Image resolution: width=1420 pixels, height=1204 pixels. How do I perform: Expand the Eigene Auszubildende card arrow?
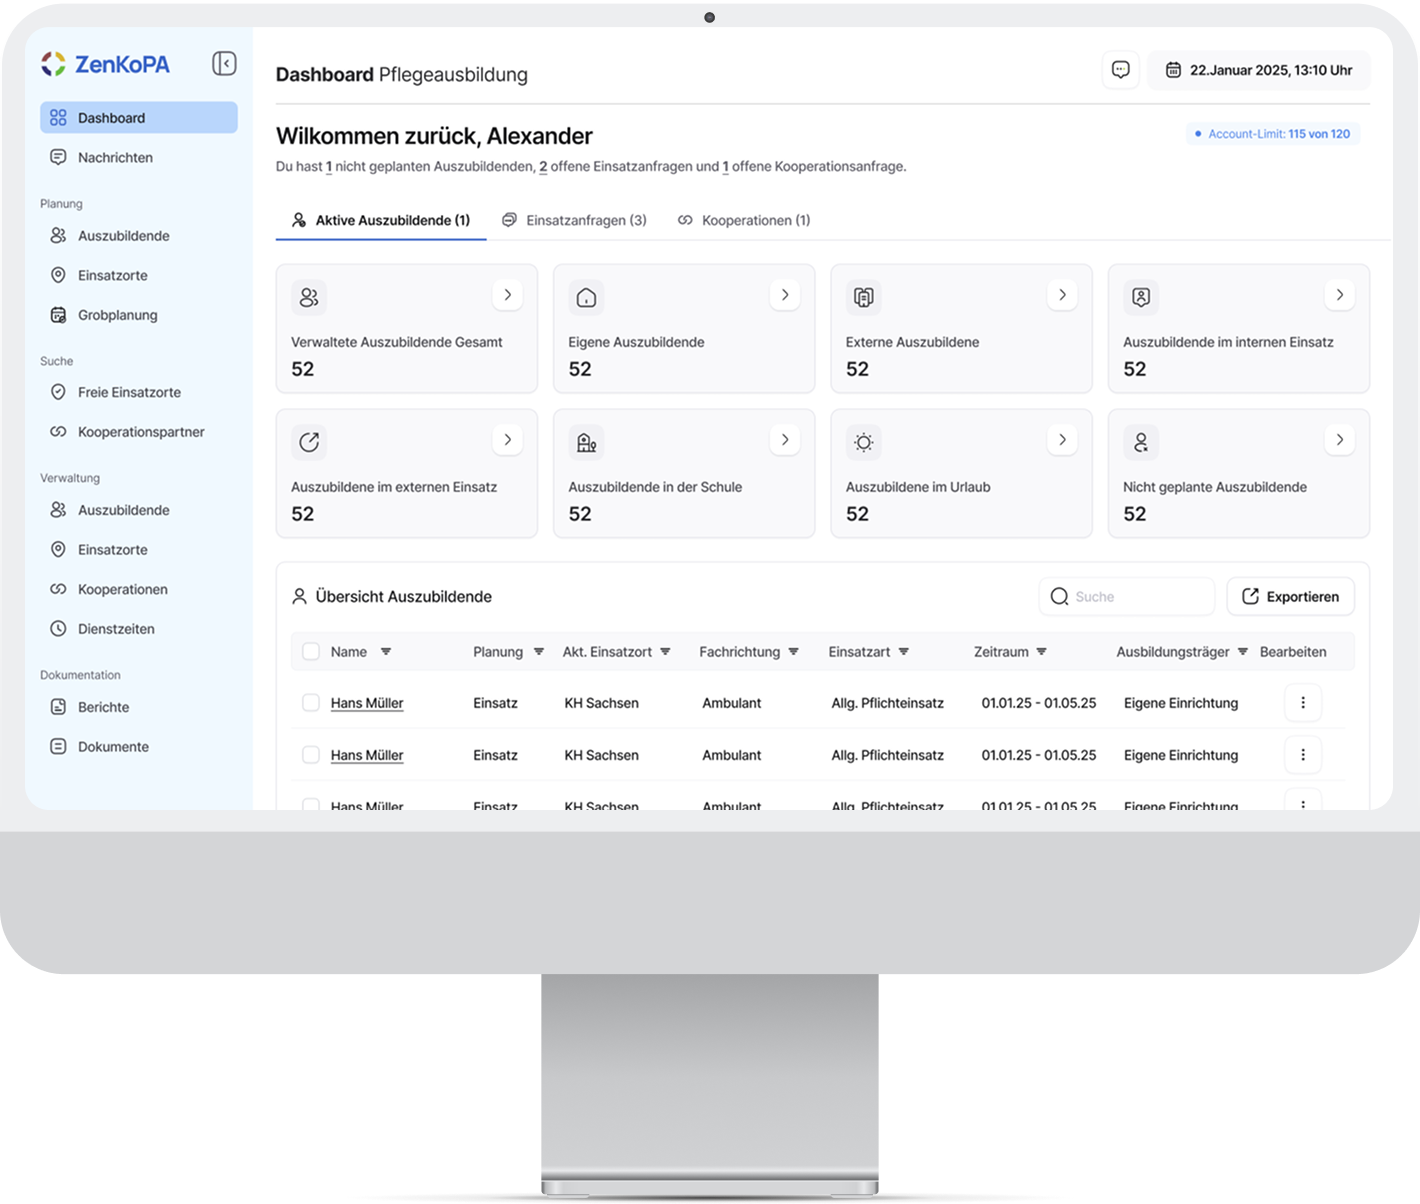click(x=785, y=295)
